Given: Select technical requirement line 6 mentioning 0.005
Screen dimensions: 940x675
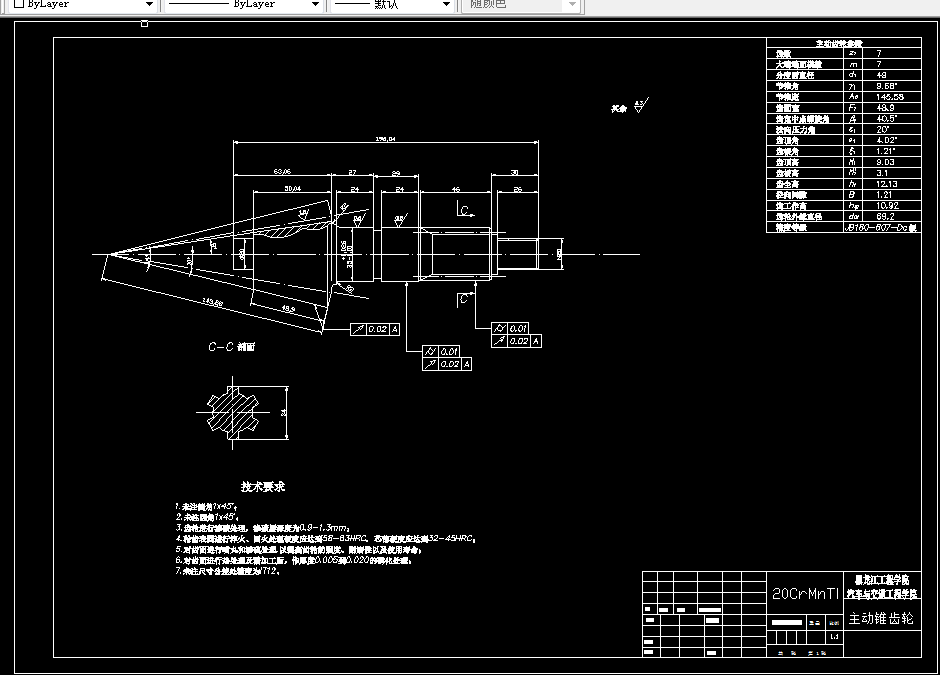Looking at the screenshot, I should [293, 560].
